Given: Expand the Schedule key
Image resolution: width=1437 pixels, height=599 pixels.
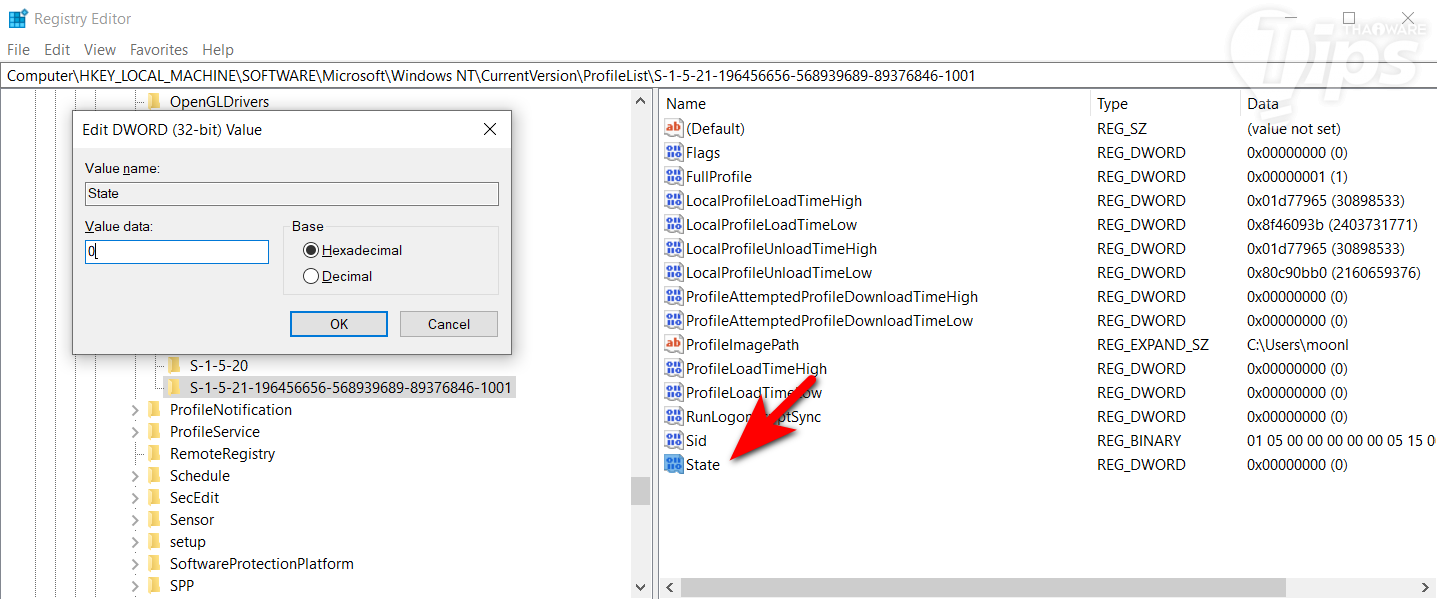Looking at the screenshot, I should [135, 475].
